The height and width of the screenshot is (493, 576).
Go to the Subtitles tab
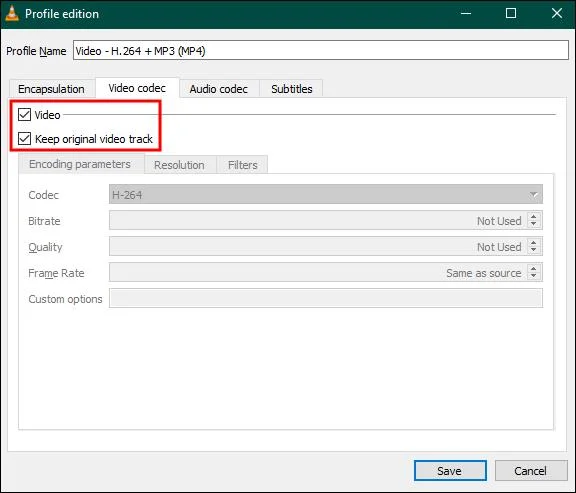(292, 89)
